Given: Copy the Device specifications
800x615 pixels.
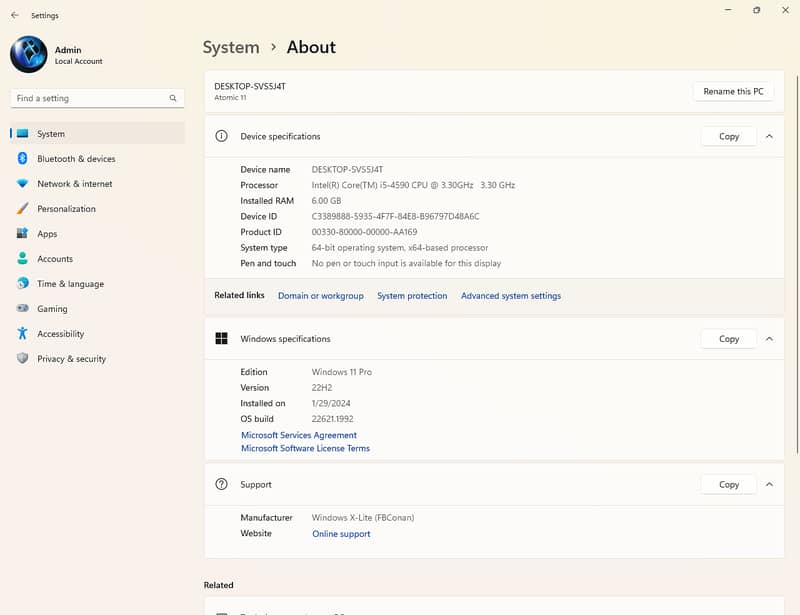Looking at the screenshot, I should (x=729, y=136).
